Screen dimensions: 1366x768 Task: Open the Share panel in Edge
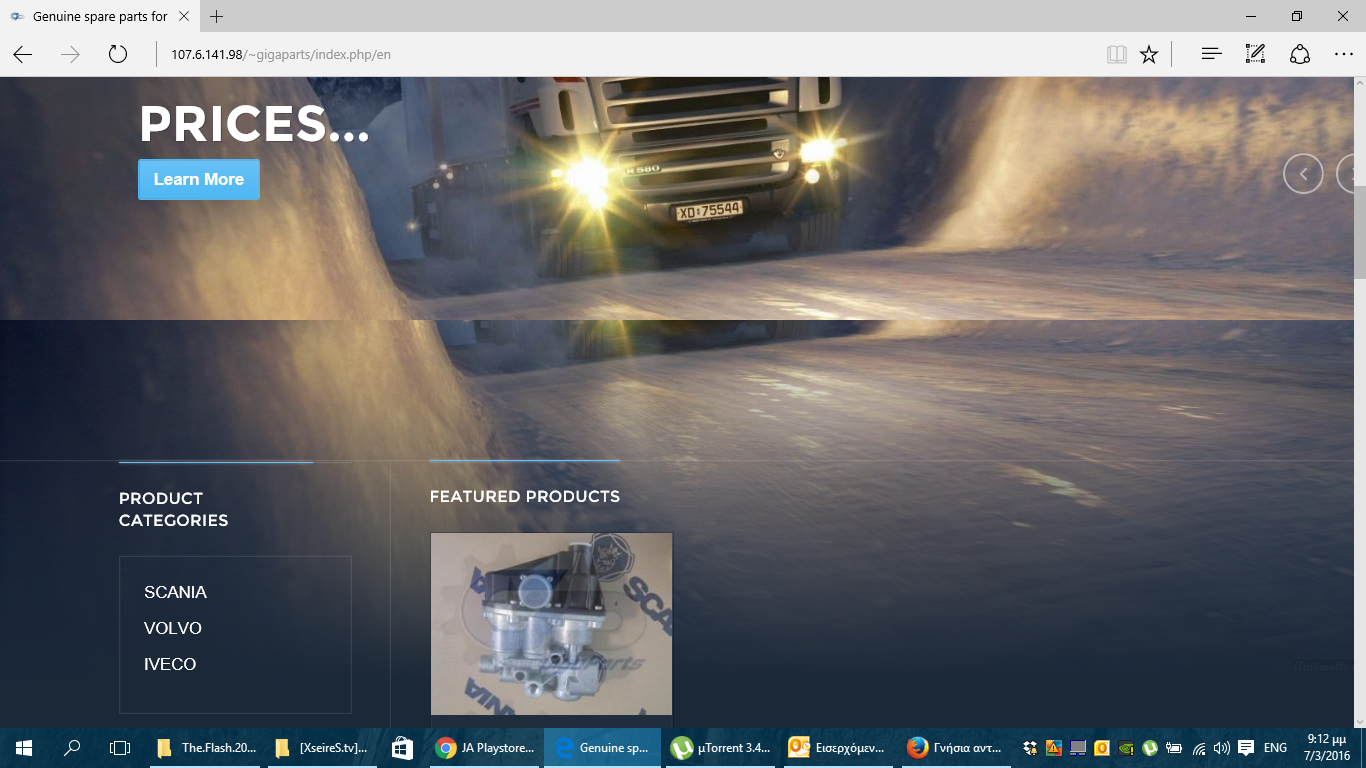pos(1300,54)
